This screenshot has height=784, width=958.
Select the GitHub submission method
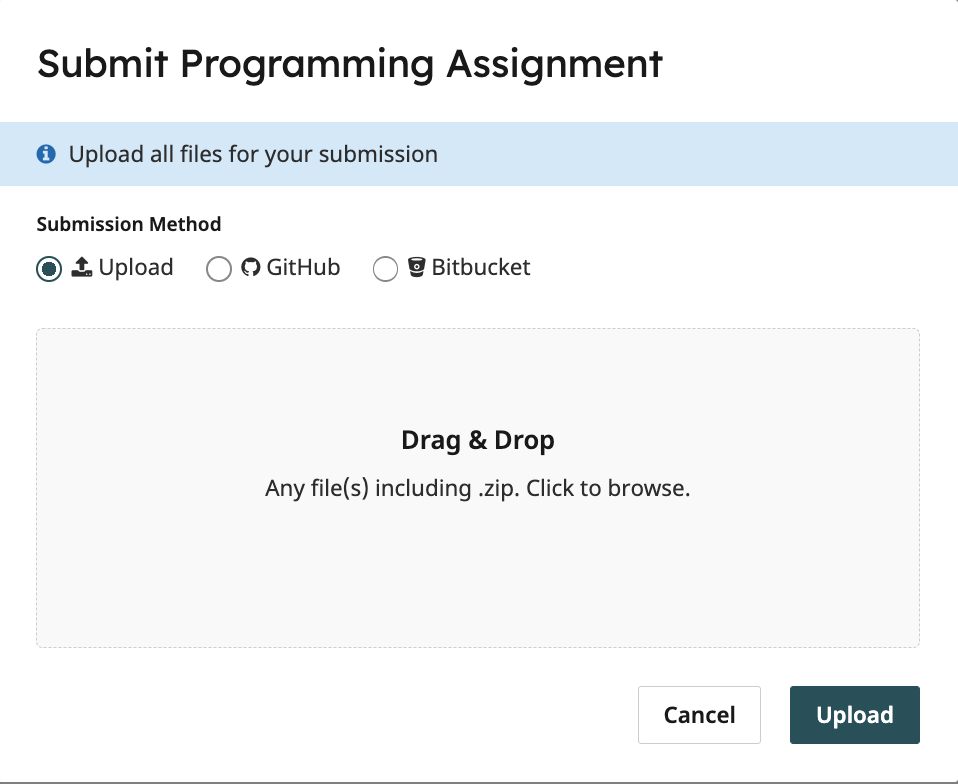[x=219, y=269]
